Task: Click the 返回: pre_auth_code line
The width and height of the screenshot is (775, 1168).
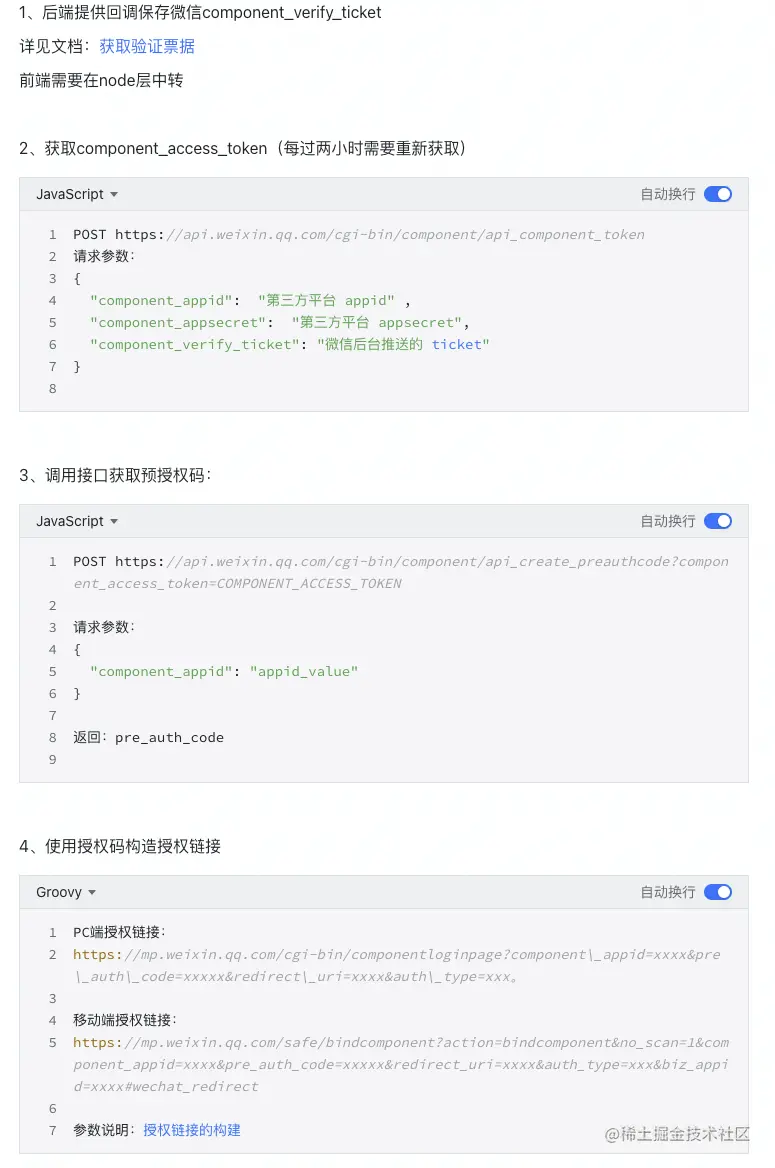Action: coord(148,737)
